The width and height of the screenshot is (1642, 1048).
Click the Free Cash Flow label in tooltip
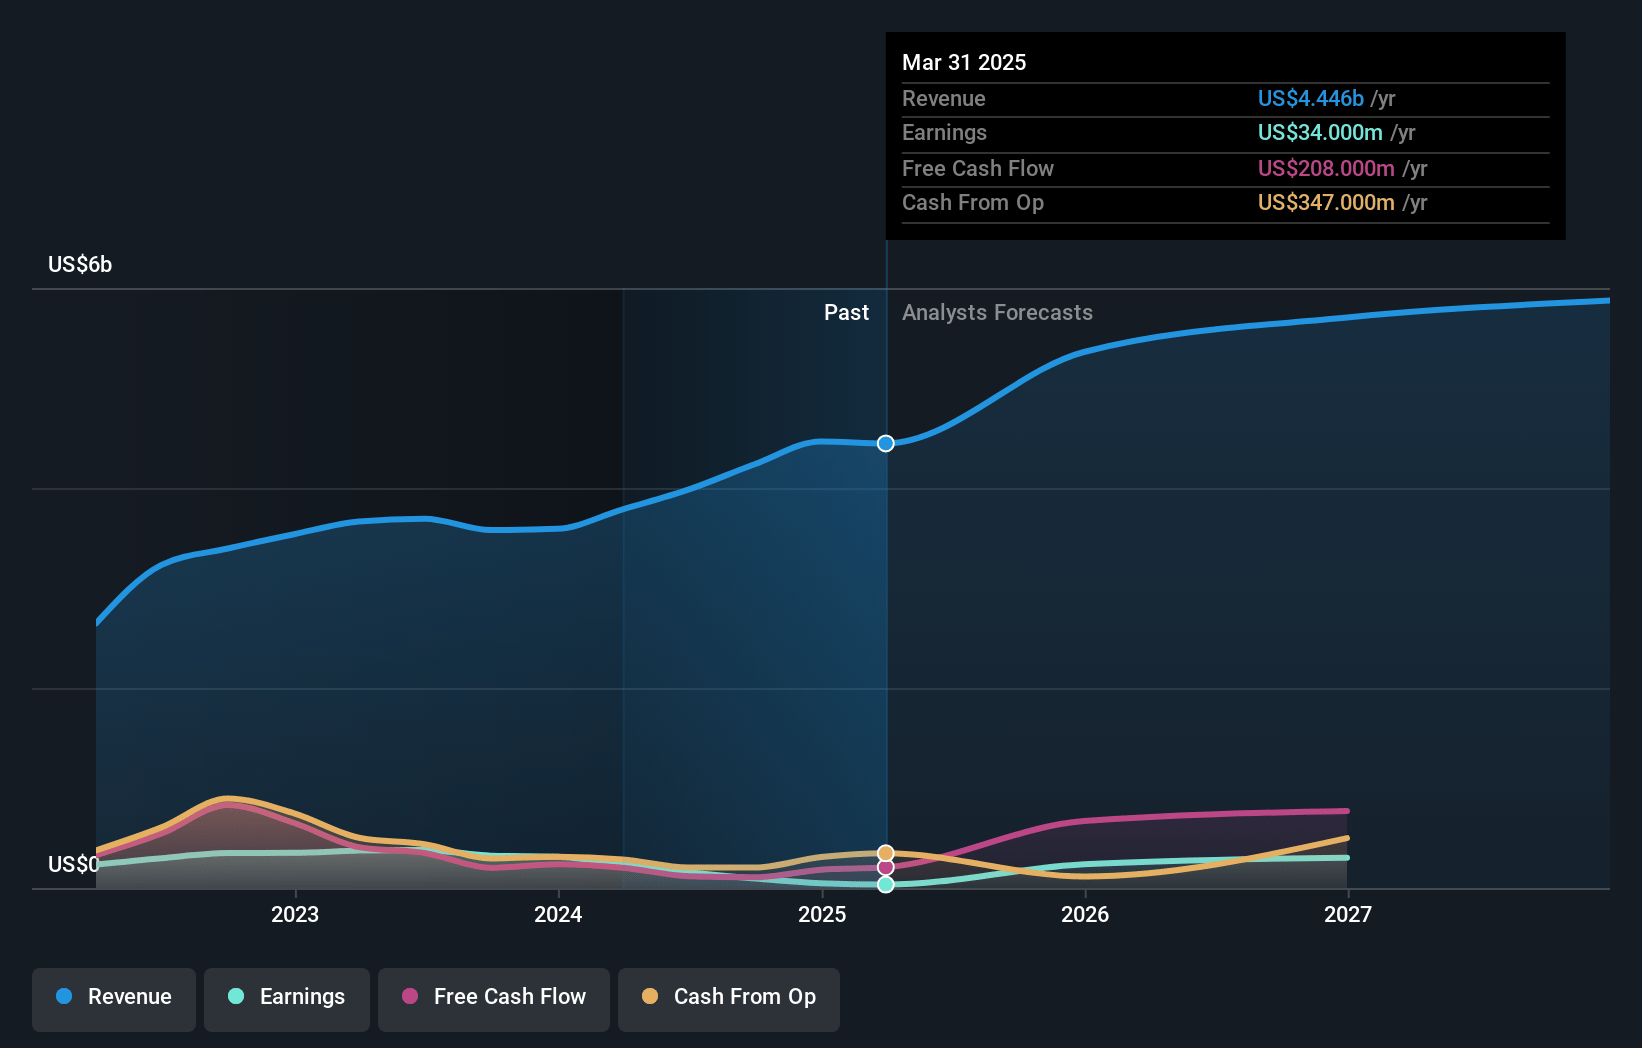978,168
